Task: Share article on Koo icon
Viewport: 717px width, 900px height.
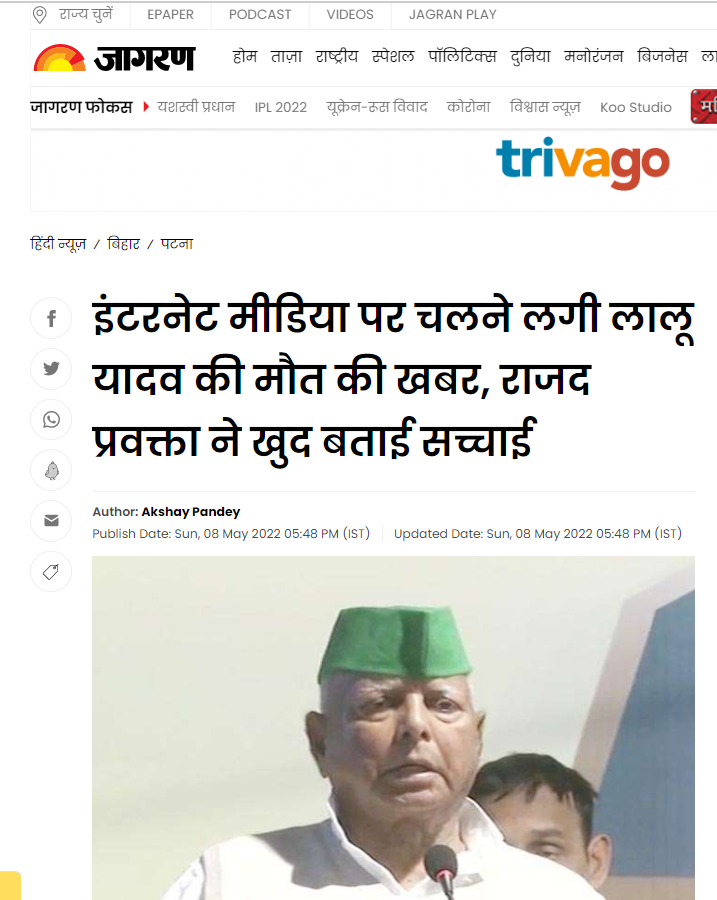Action: 51,470
